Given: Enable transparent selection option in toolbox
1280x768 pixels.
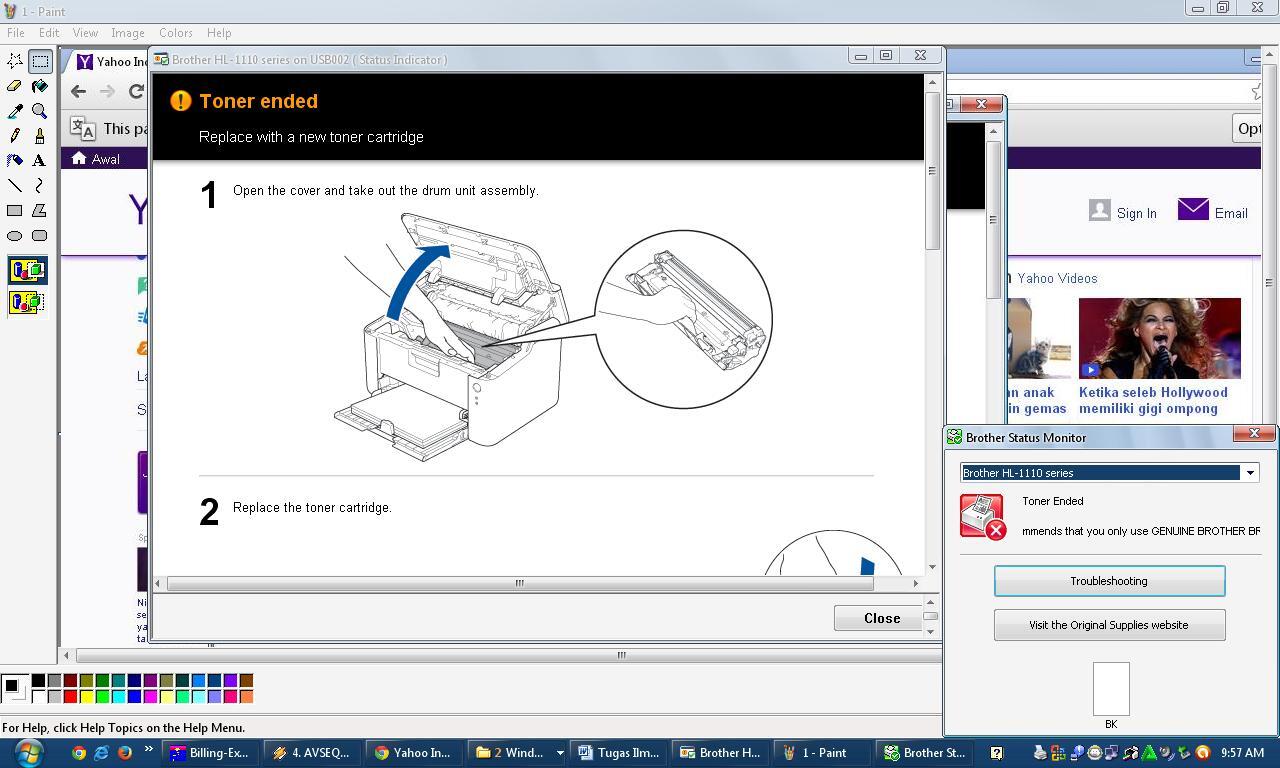Looking at the screenshot, I should coord(27,302).
